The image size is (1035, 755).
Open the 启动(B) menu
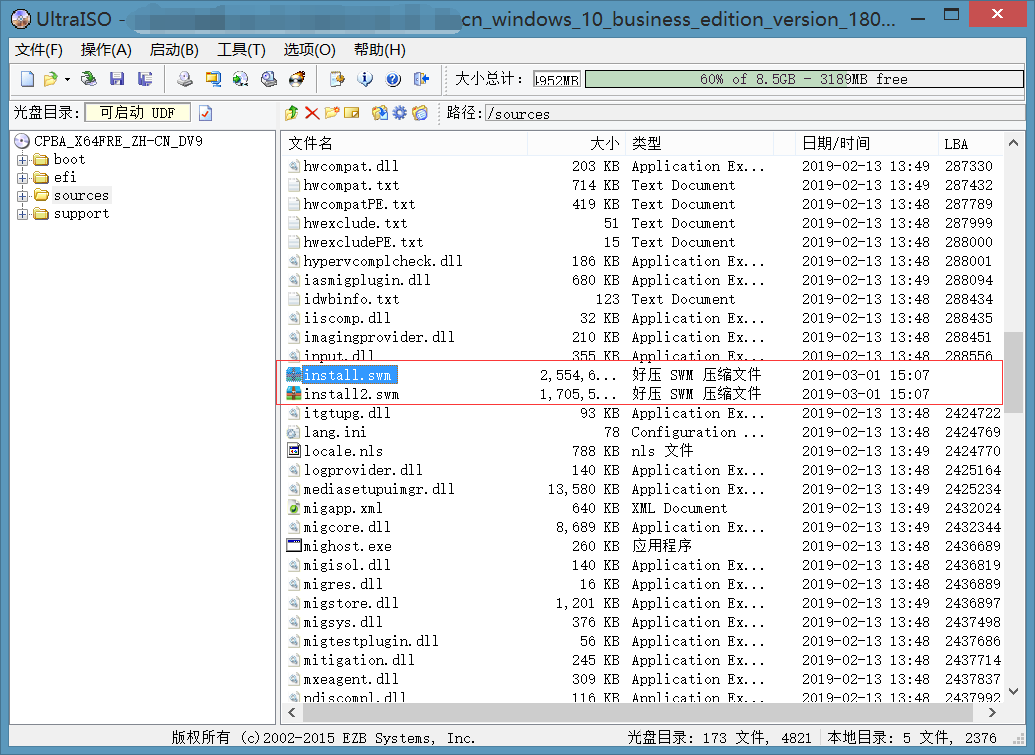(174, 49)
